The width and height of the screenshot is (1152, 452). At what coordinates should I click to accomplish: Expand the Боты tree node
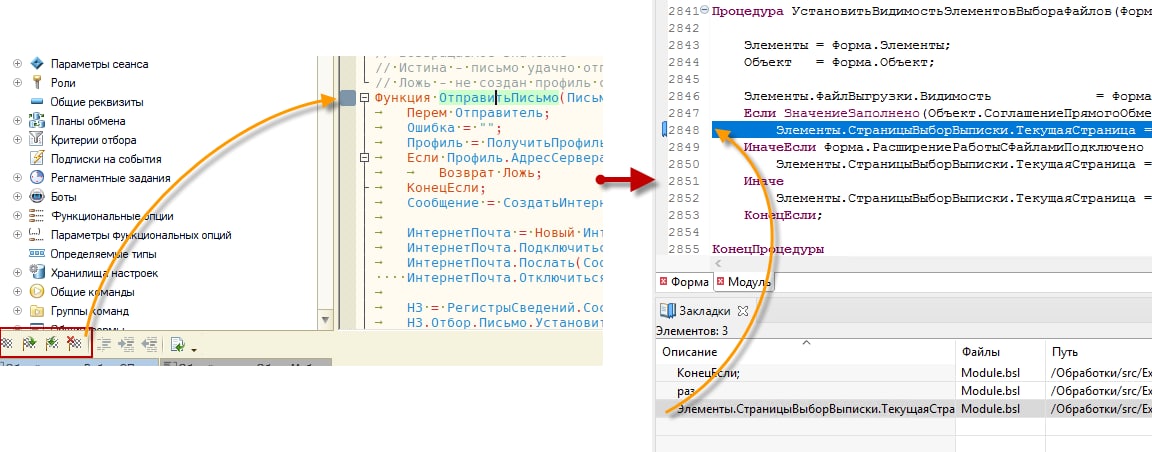18,197
